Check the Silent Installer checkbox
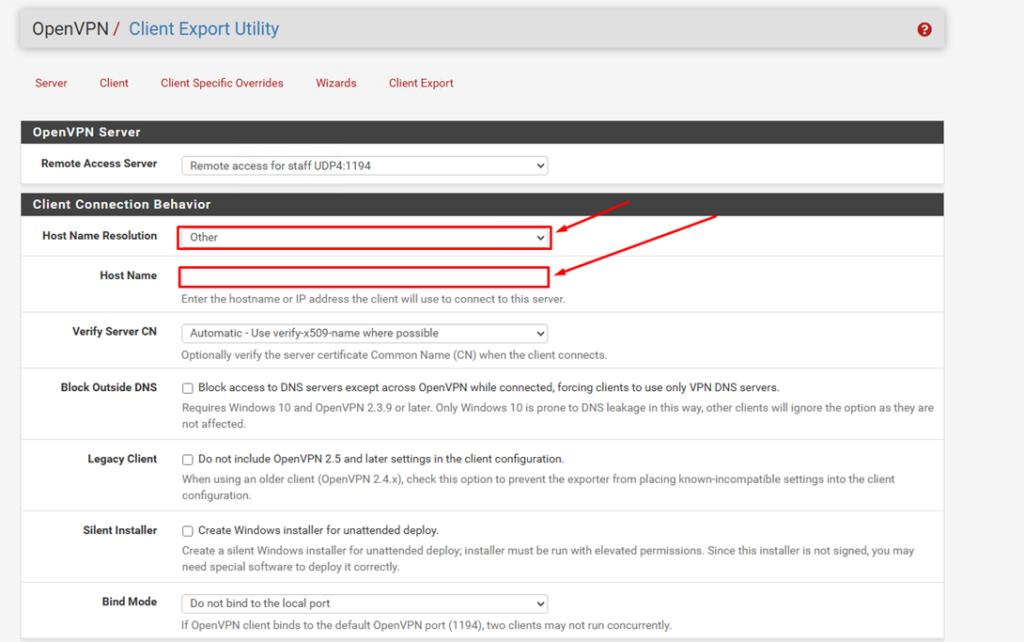This screenshot has height=642, width=1024. (187, 531)
